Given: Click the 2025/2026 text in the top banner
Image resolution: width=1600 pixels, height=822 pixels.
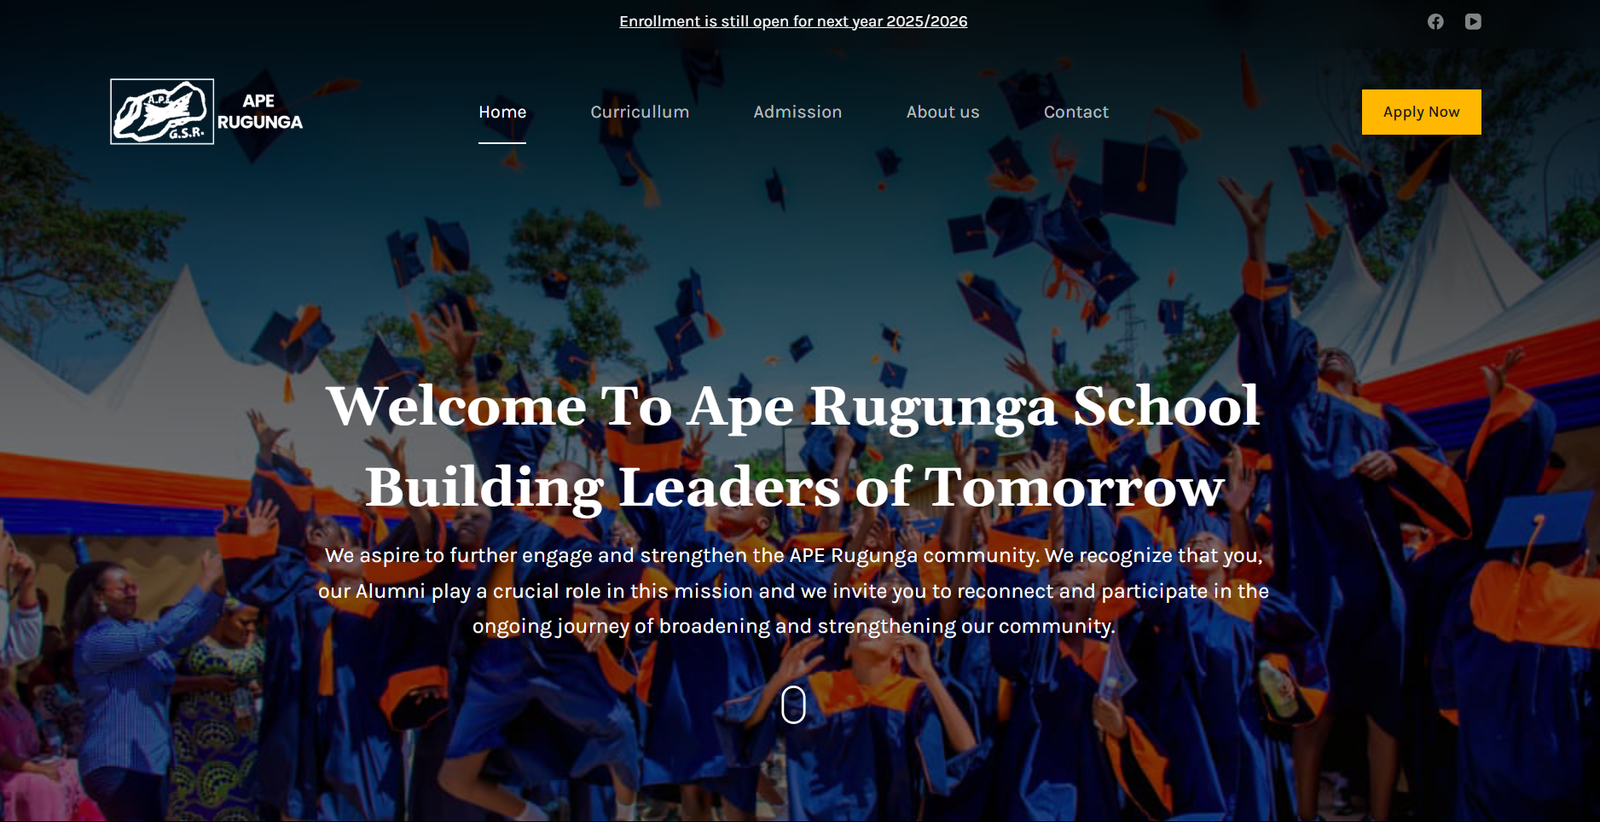Looking at the screenshot, I should (927, 21).
